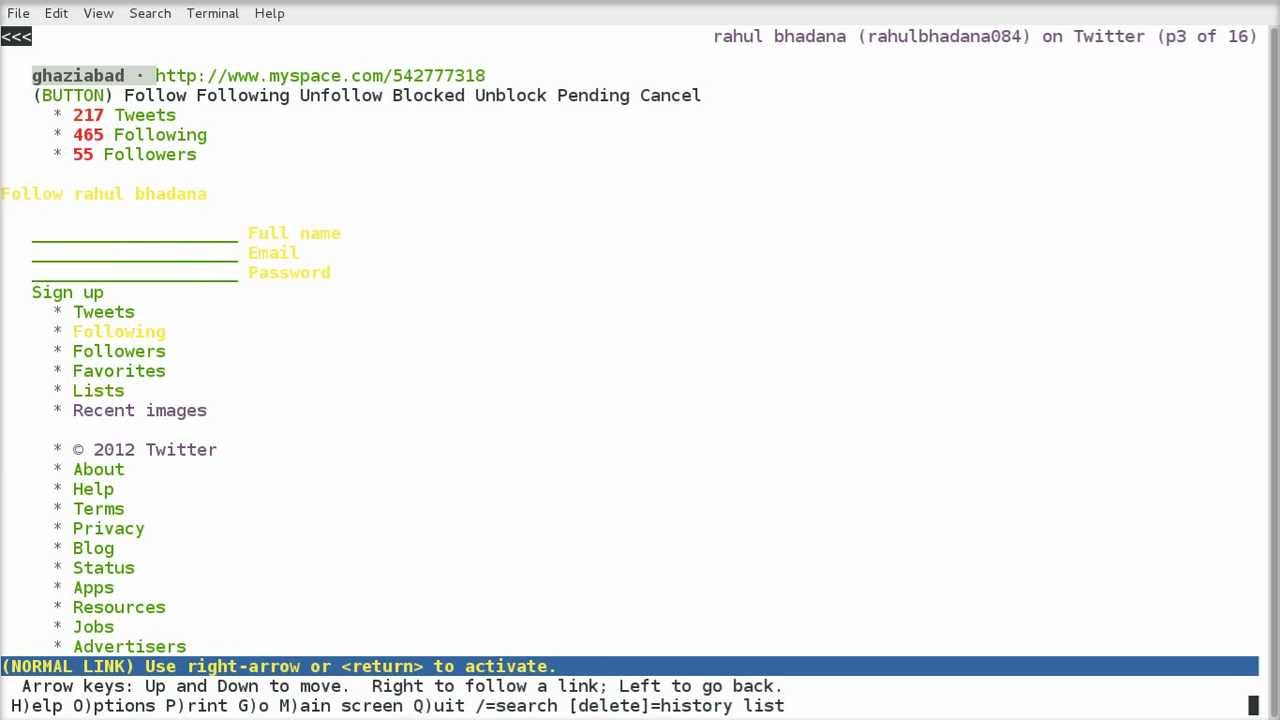Screen dimensions: 1280x720
Task: Open the 217 Tweets link
Action: 124,115
